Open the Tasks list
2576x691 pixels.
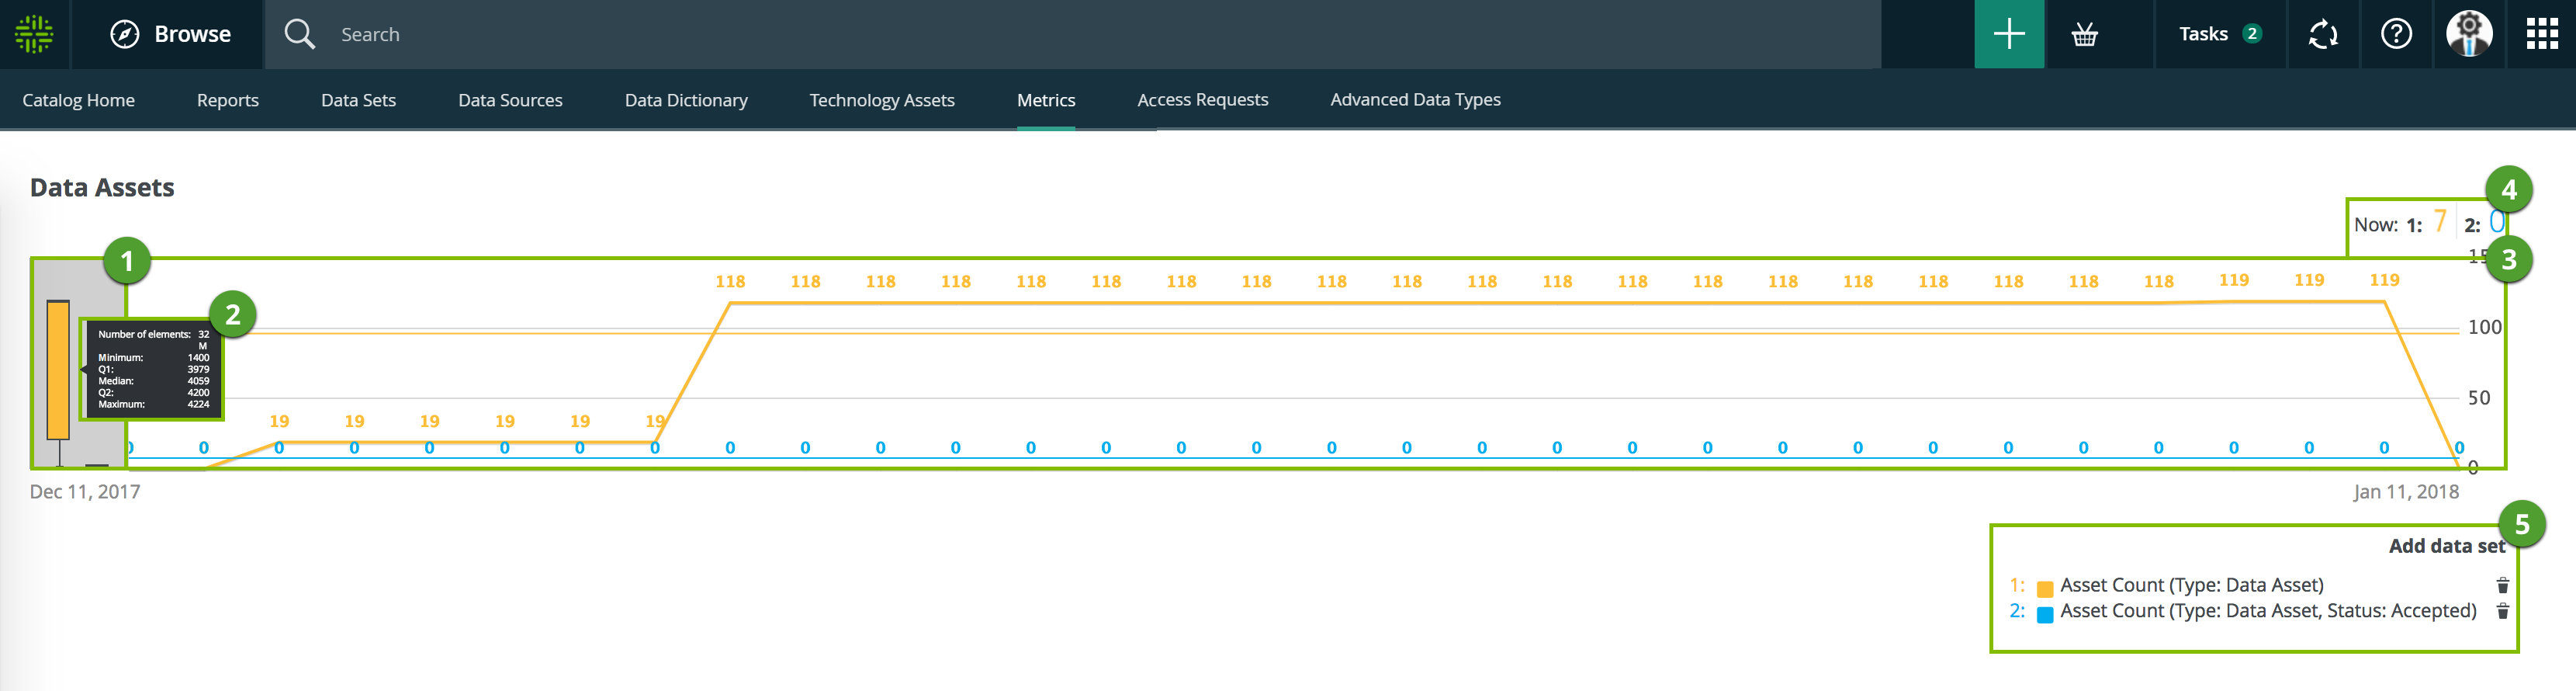pos(2218,34)
